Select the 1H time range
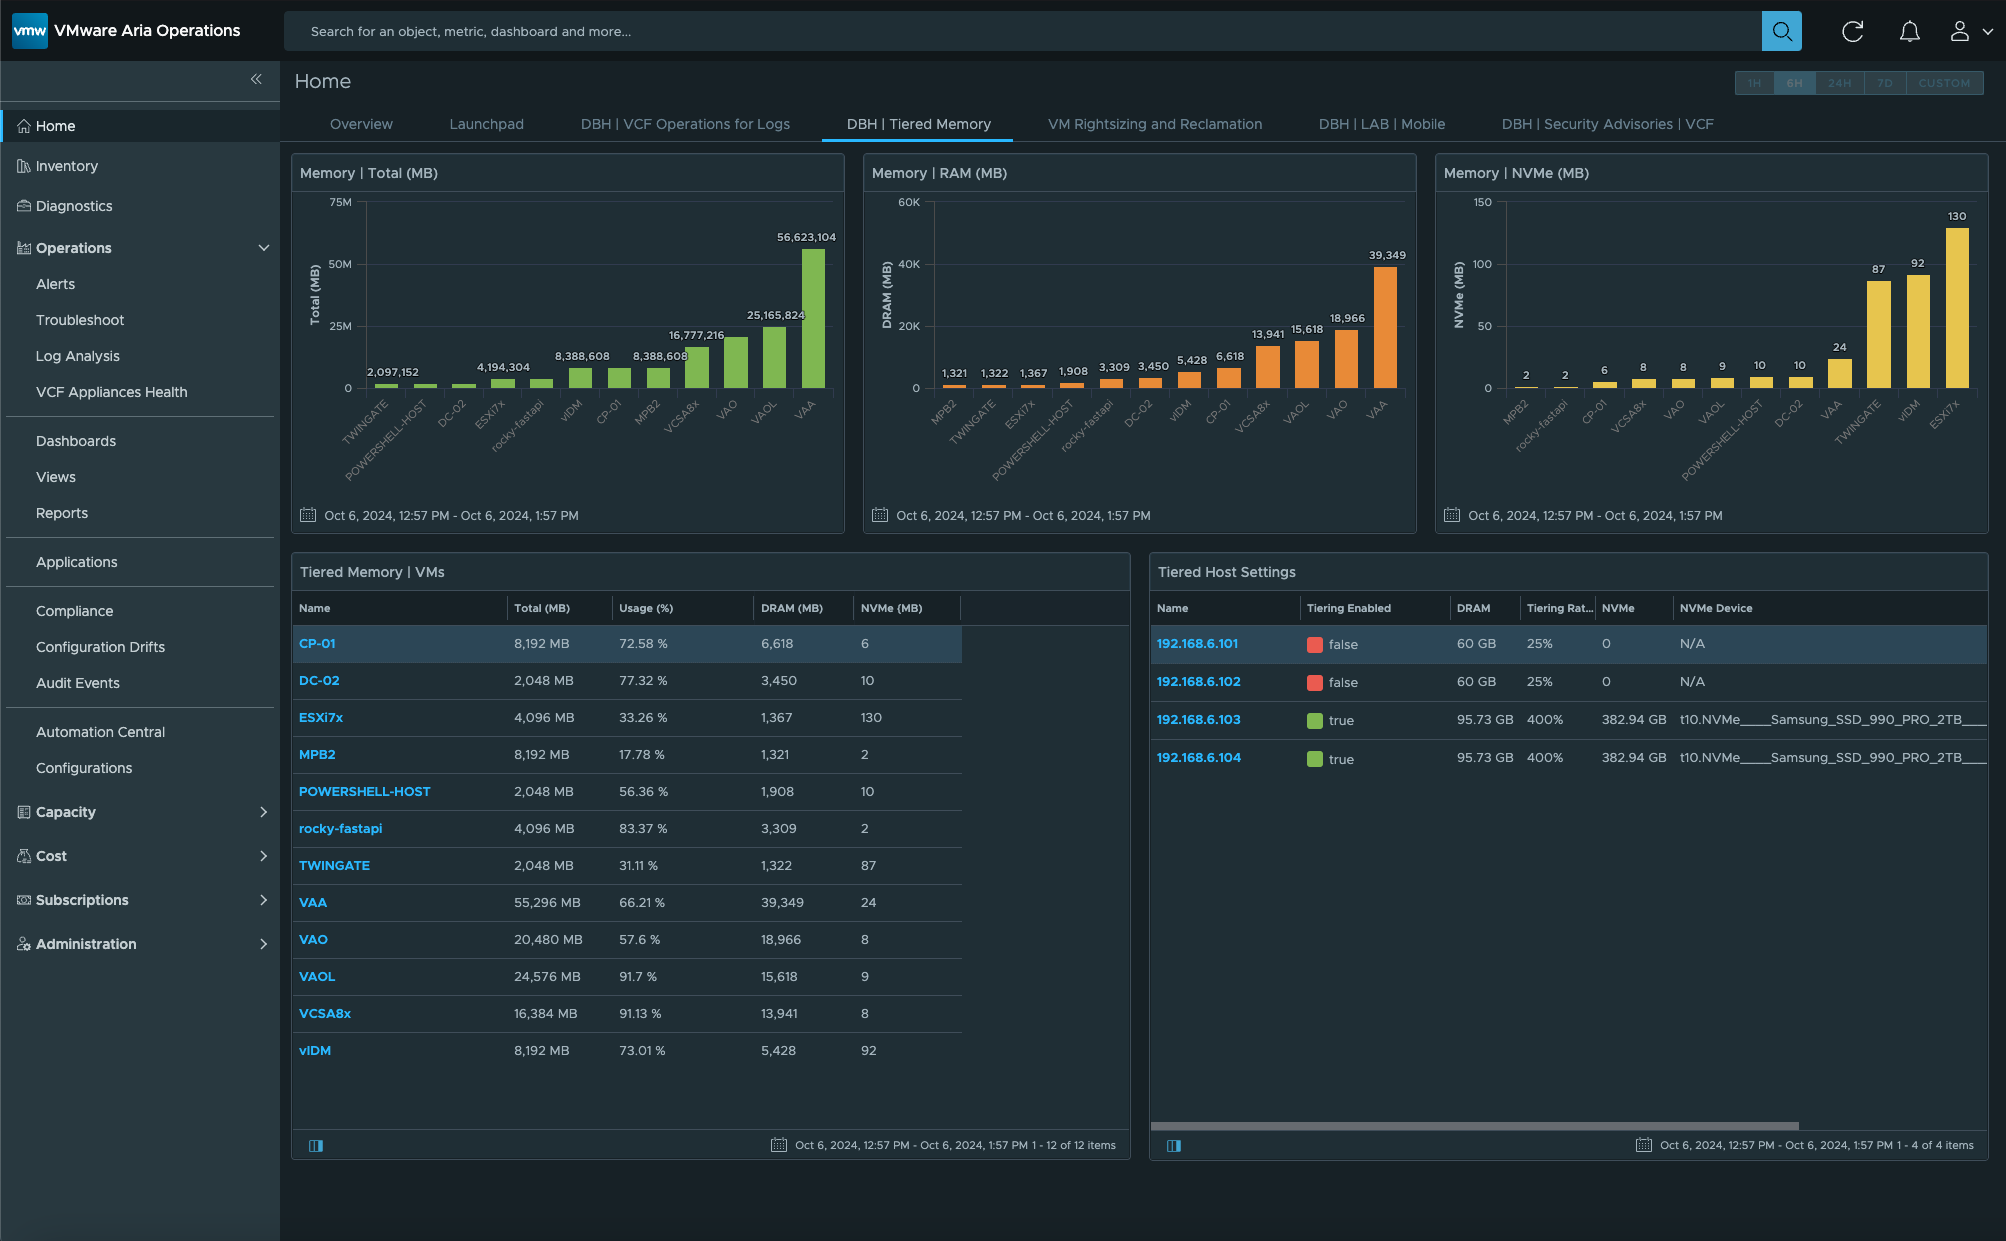Viewport: 2006px width, 1241px height. click(1754, 83)
